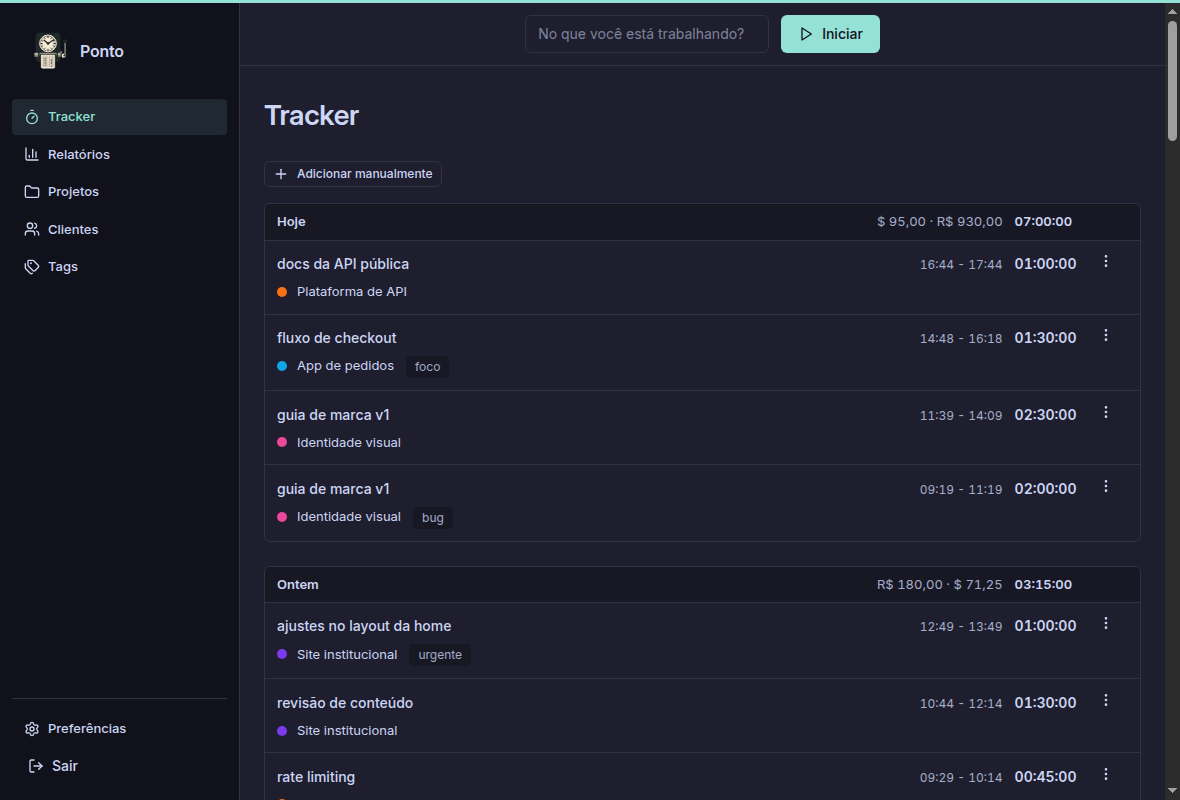This screenshot has height=800, width=1180.
Task: Click the 'docs da API pública' entry title
Action: [343, 264]
